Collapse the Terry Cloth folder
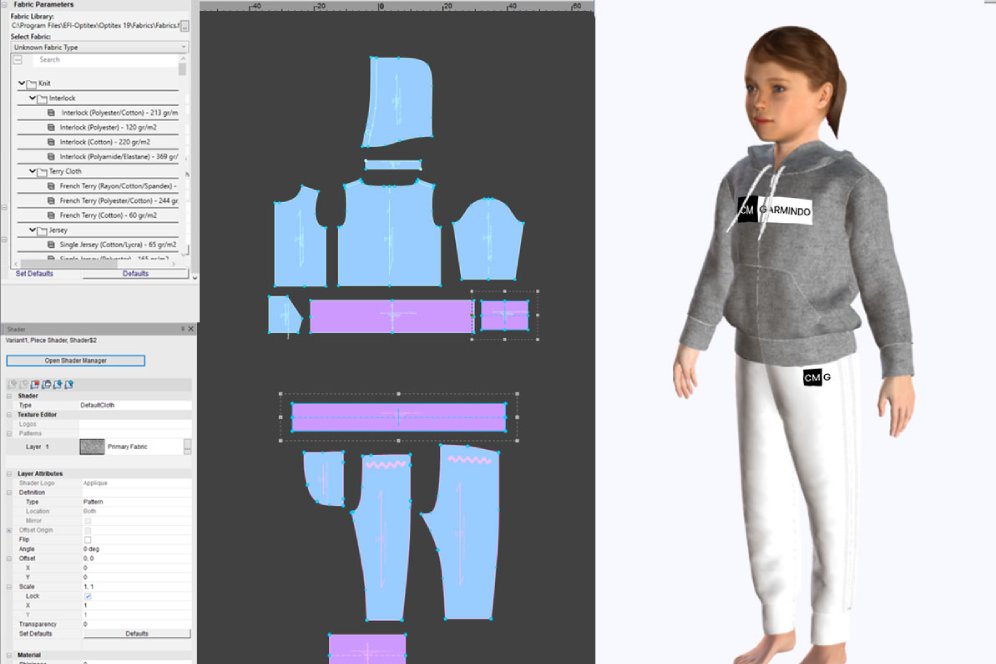 (32, 171)
